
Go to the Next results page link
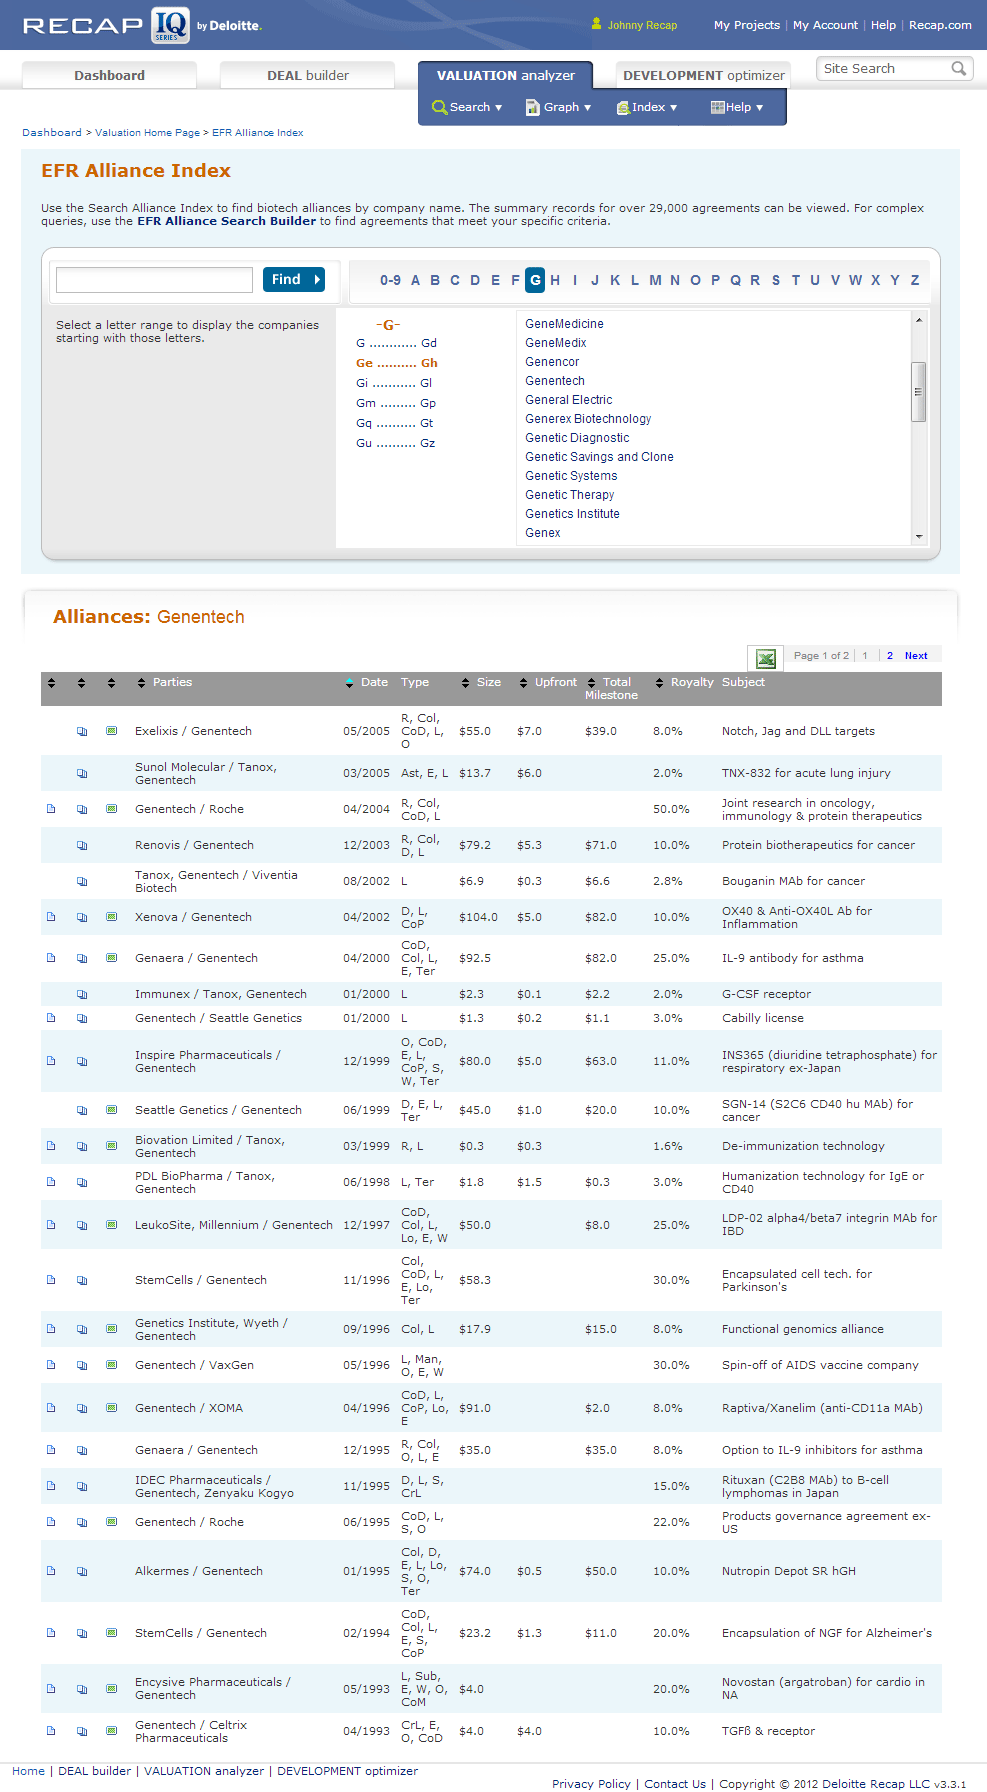coord(915,656)
